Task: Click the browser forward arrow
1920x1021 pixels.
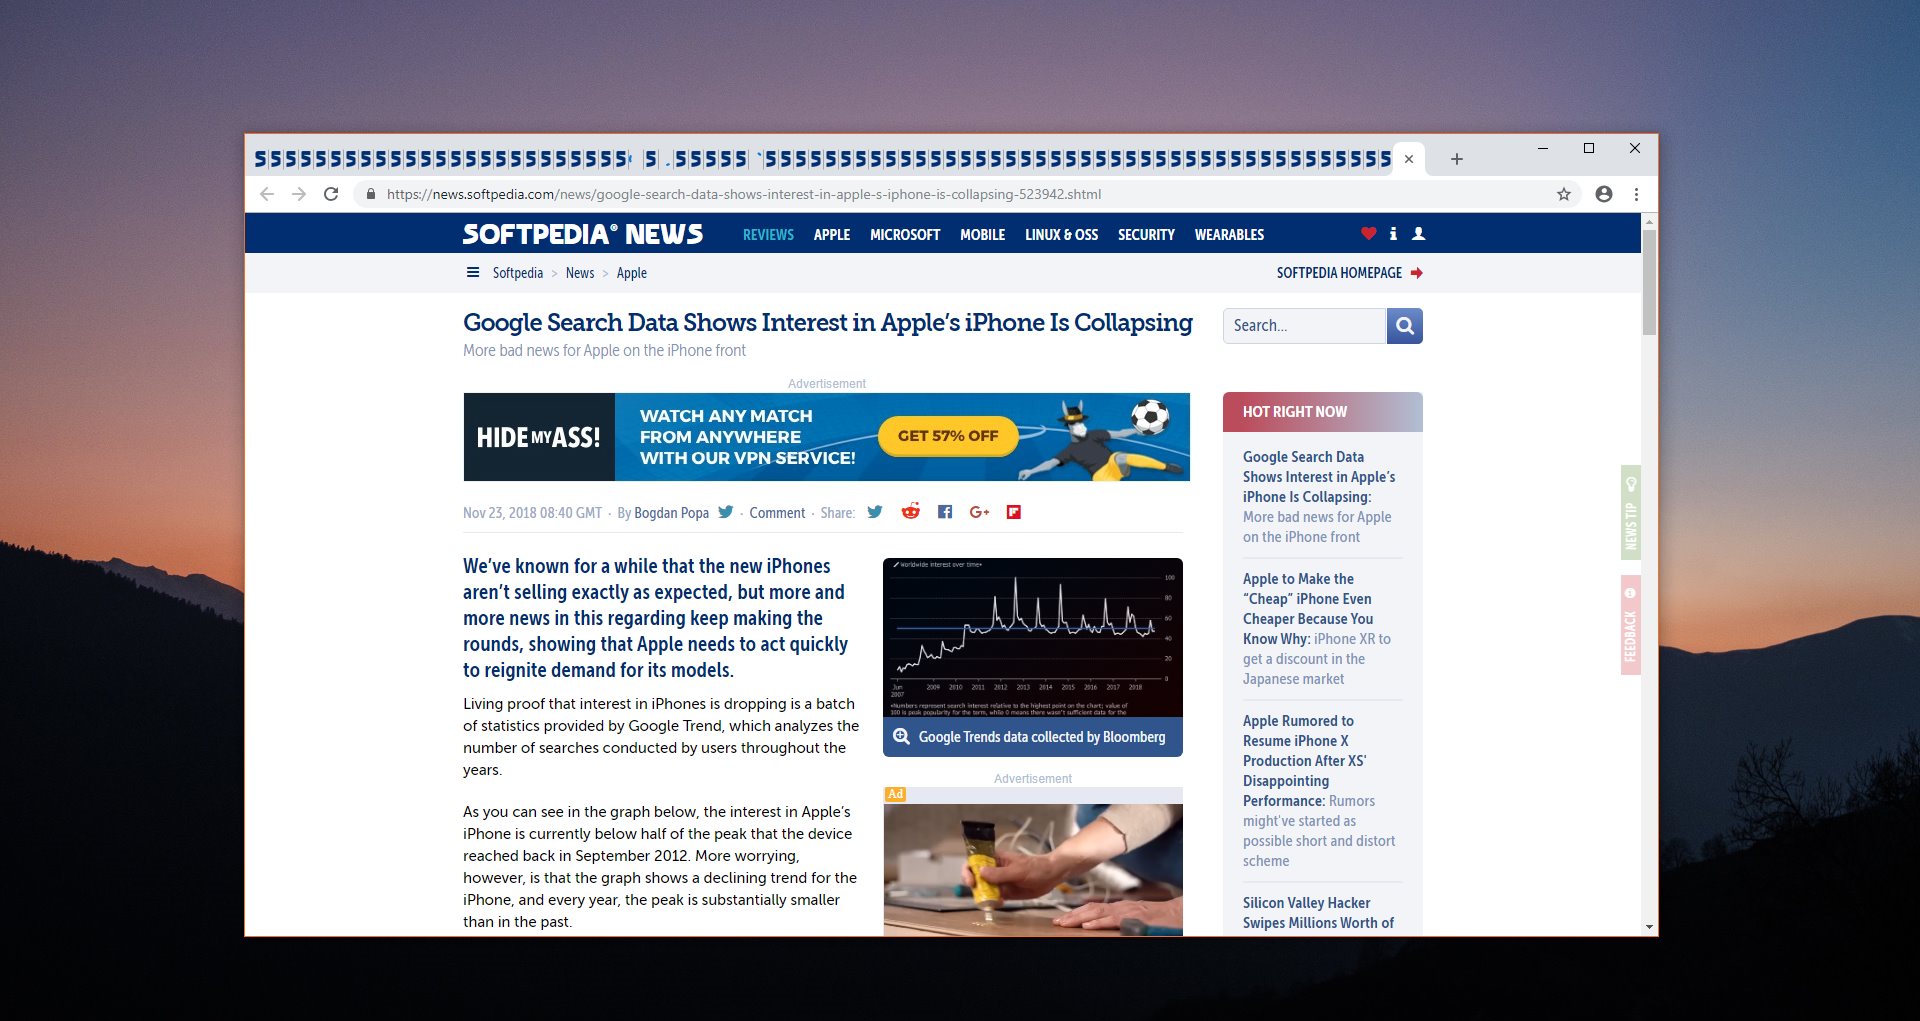Action: pos(299,194)
